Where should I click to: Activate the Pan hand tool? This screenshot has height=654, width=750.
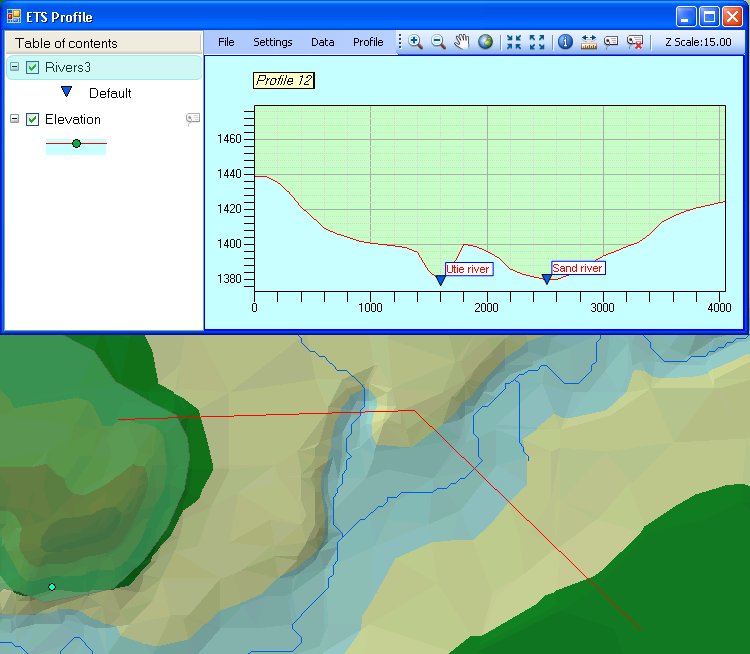click(x=462, y=42)
